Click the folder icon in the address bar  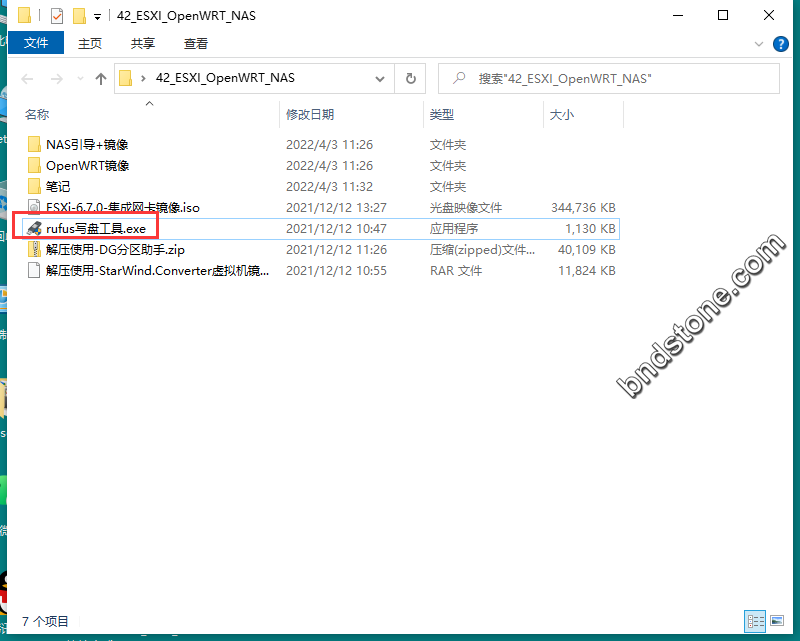click(126, 78)
